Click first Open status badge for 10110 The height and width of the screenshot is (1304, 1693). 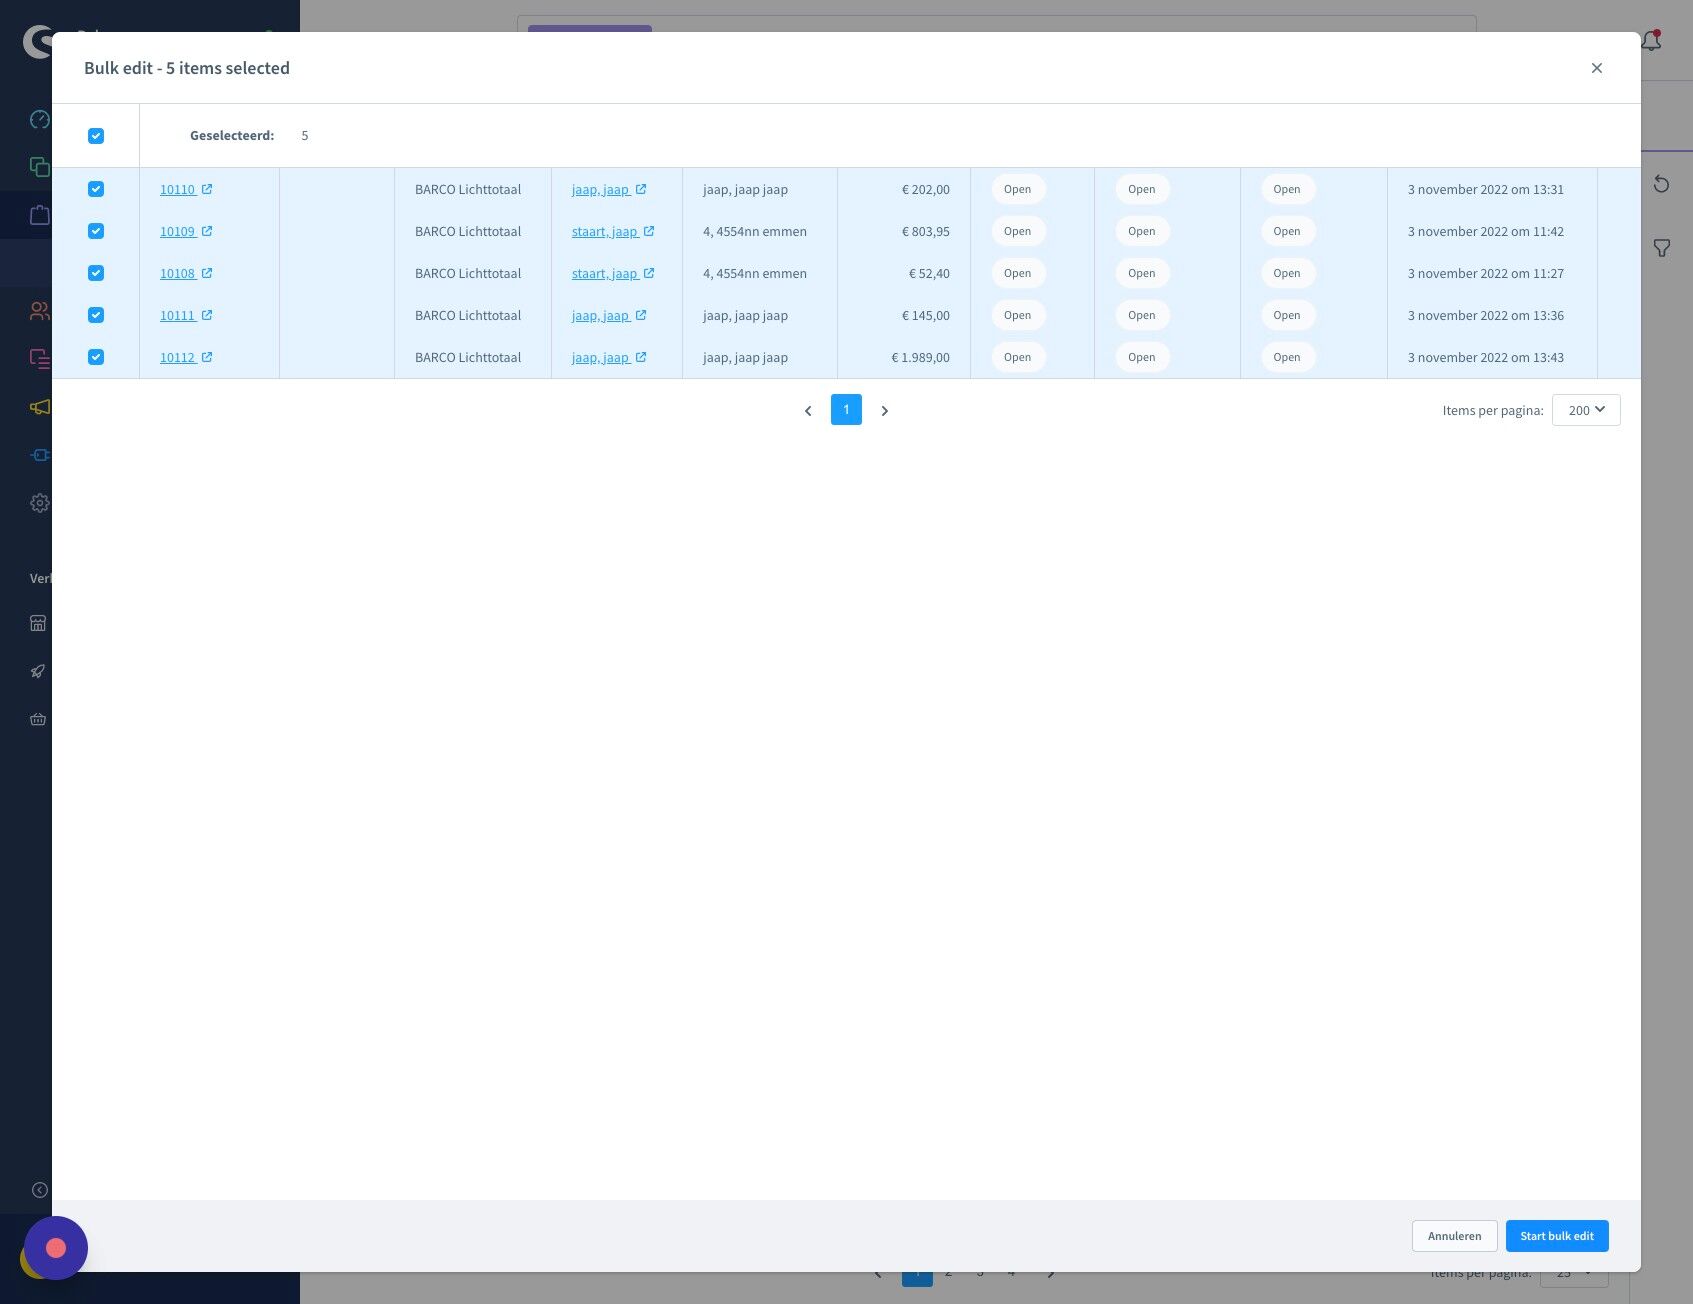click(x=1018, y=189)
